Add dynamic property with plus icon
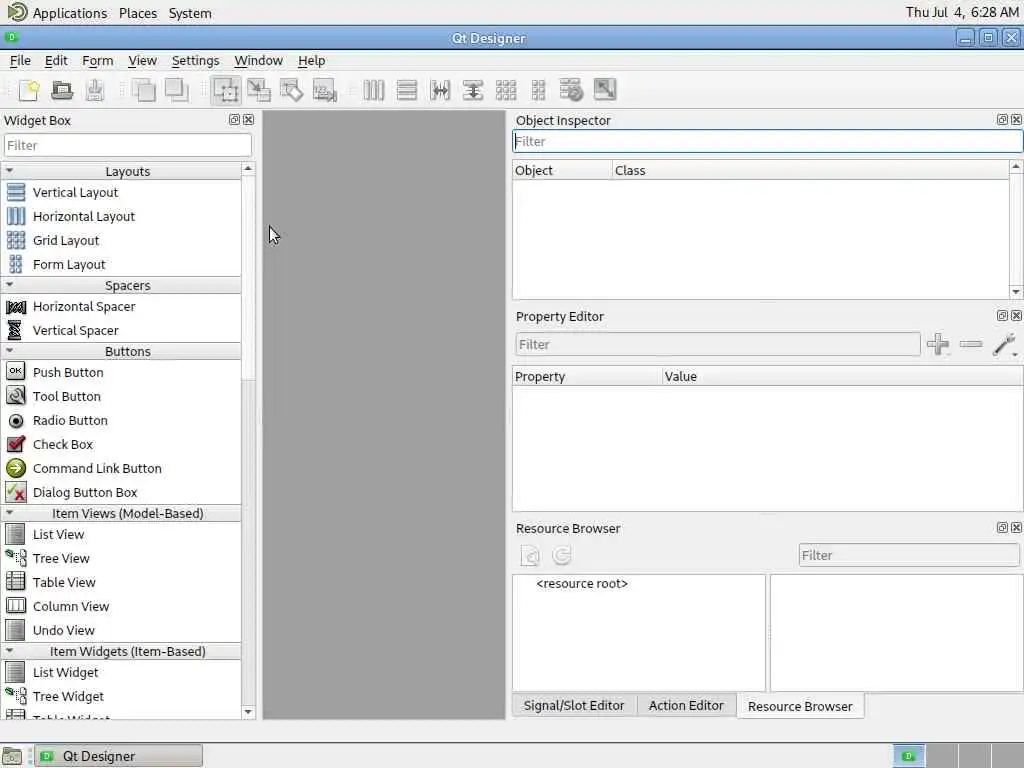1024x768 pixels. tap(938, 344)
